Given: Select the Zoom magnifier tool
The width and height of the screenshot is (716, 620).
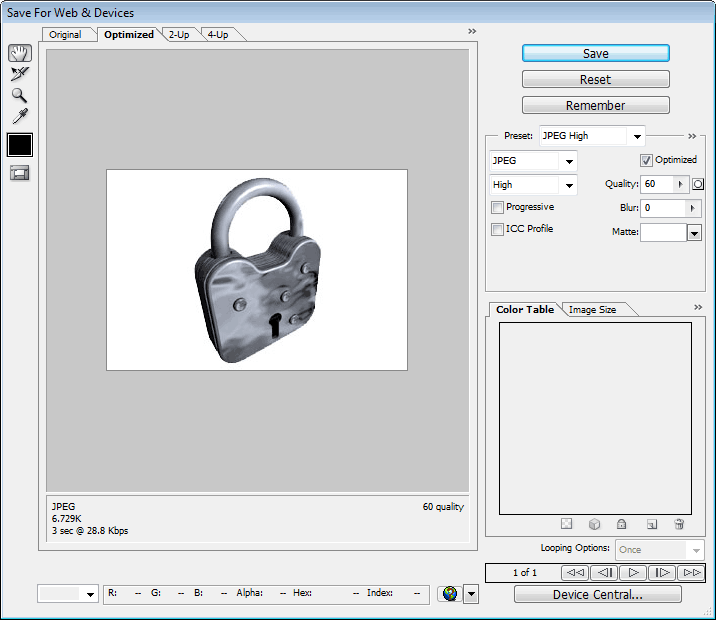Looking at the screenshot, I should click(x=19, y=95).
